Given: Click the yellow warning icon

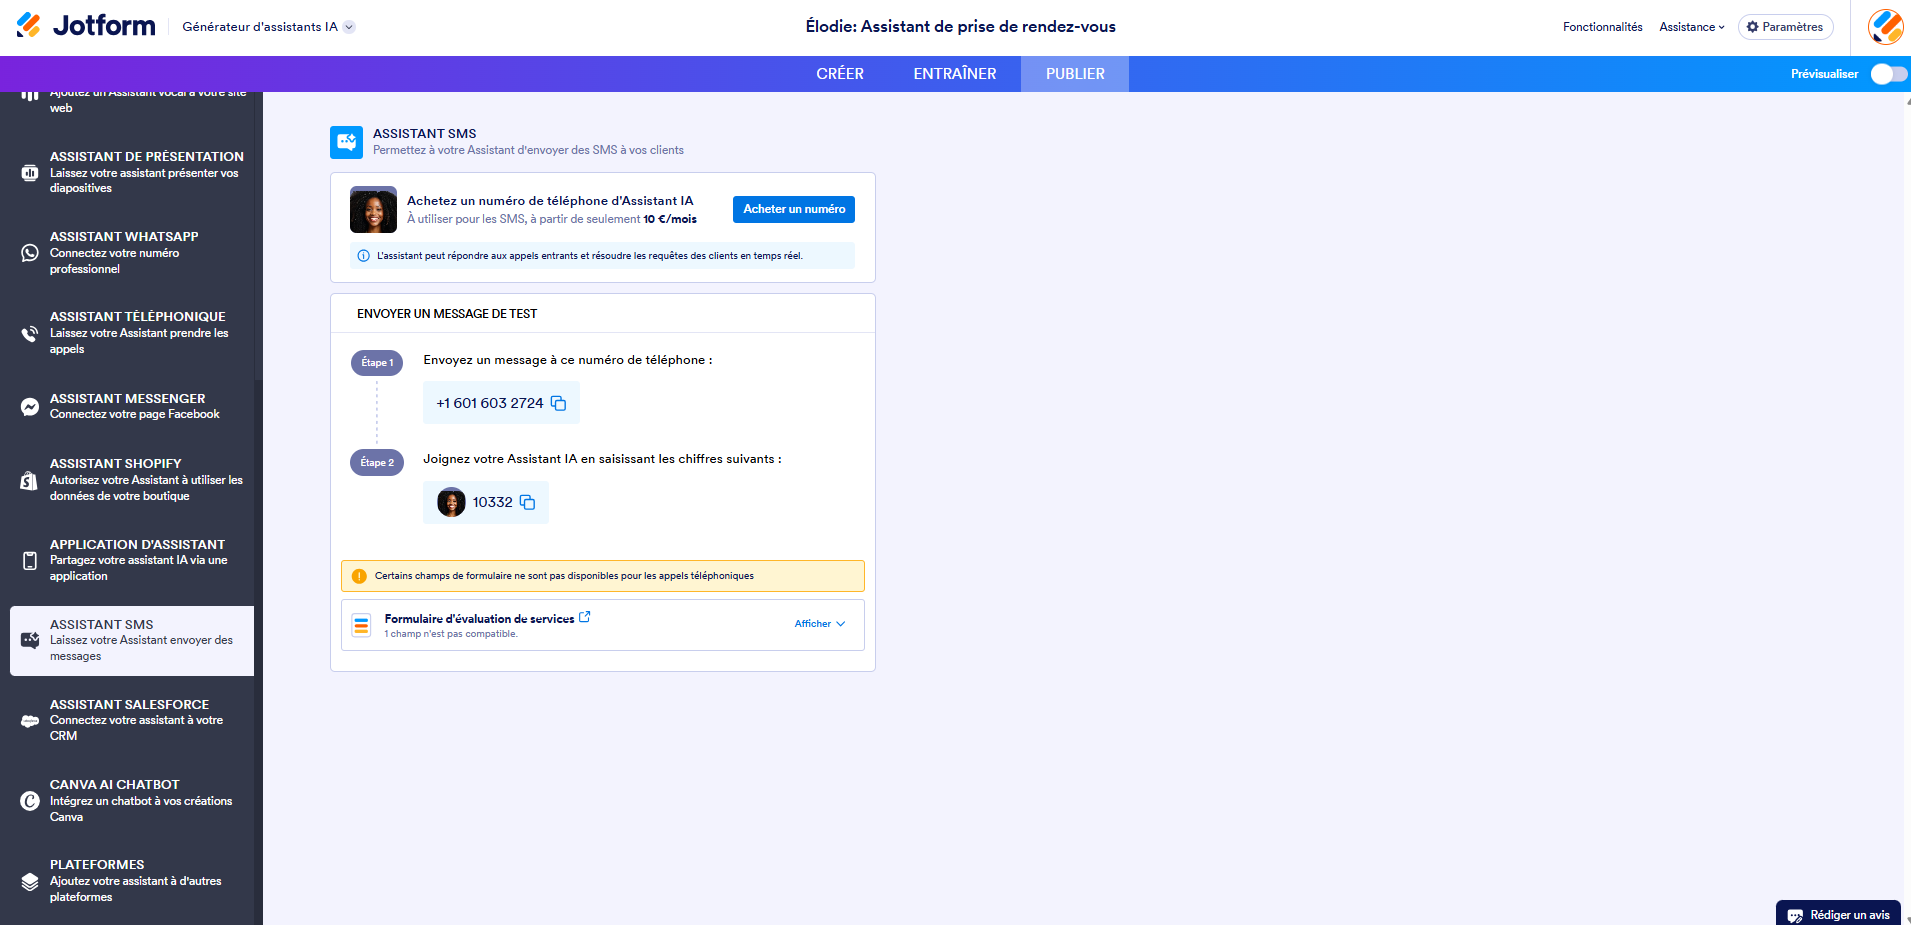Looking at the screenshot, I should [x=359, y=576].
